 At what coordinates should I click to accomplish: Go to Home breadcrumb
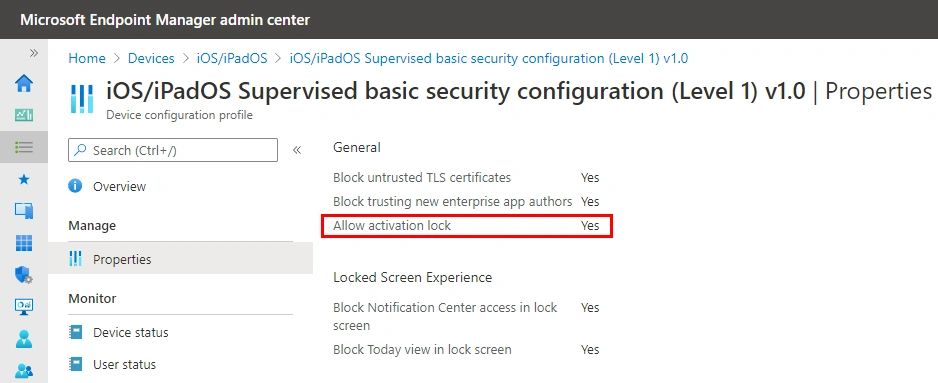[x=87, y=58]
